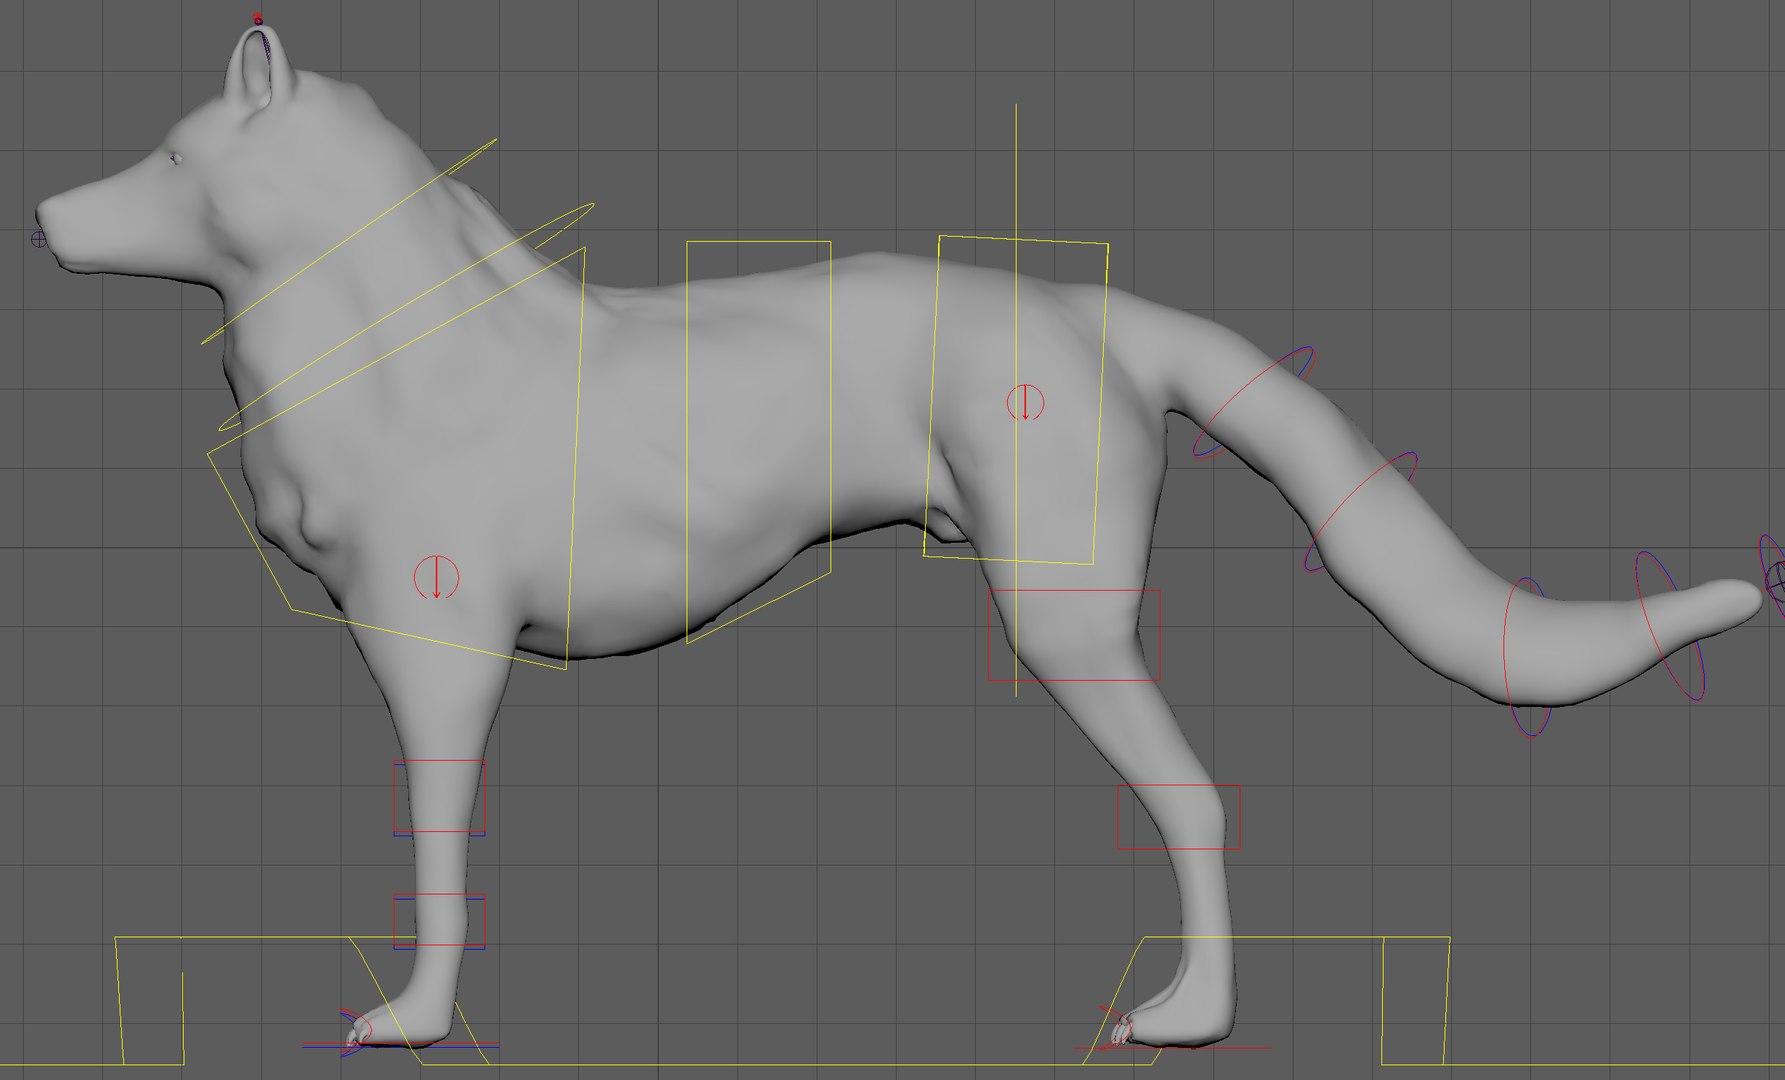Select the red circular shoulder control with arrow

click(436, 577)
